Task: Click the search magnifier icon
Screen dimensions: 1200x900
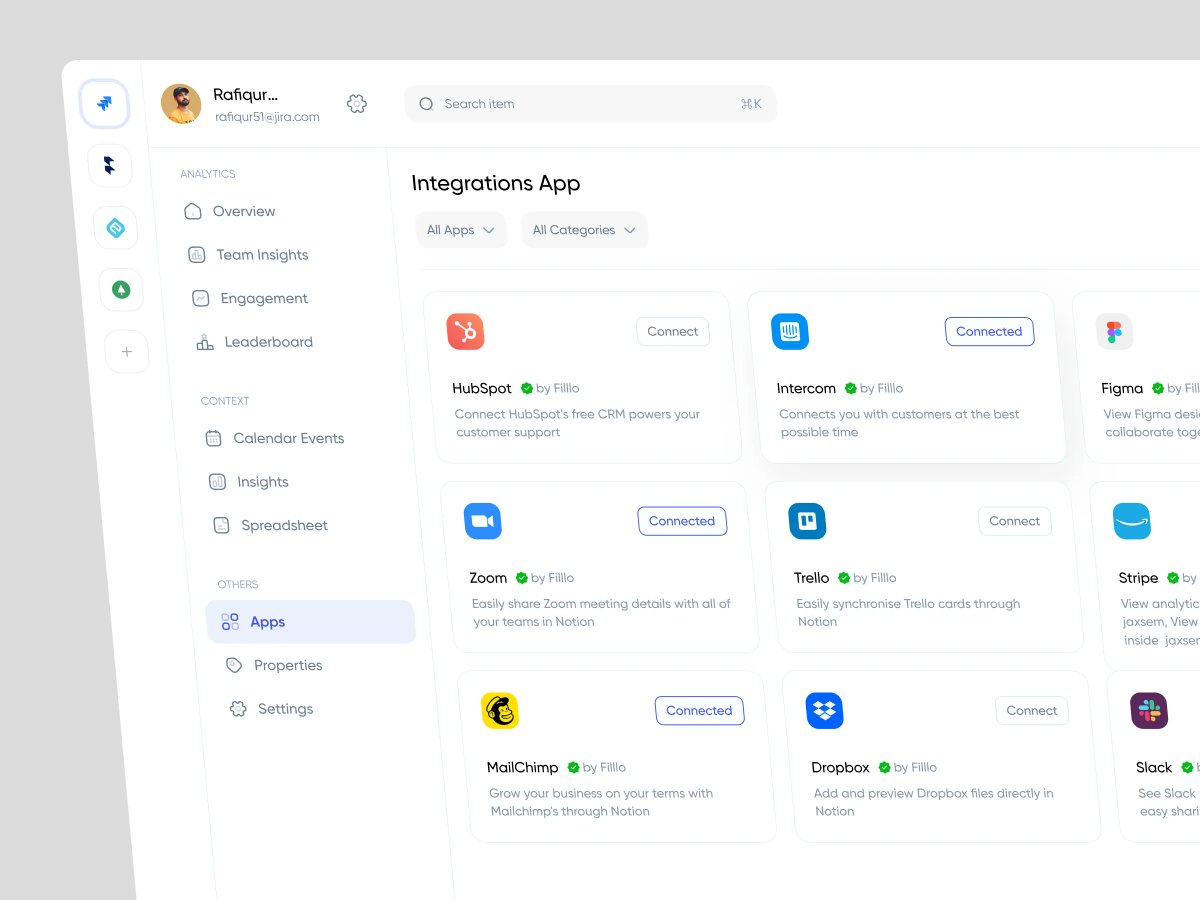Action: pos(426,104)
